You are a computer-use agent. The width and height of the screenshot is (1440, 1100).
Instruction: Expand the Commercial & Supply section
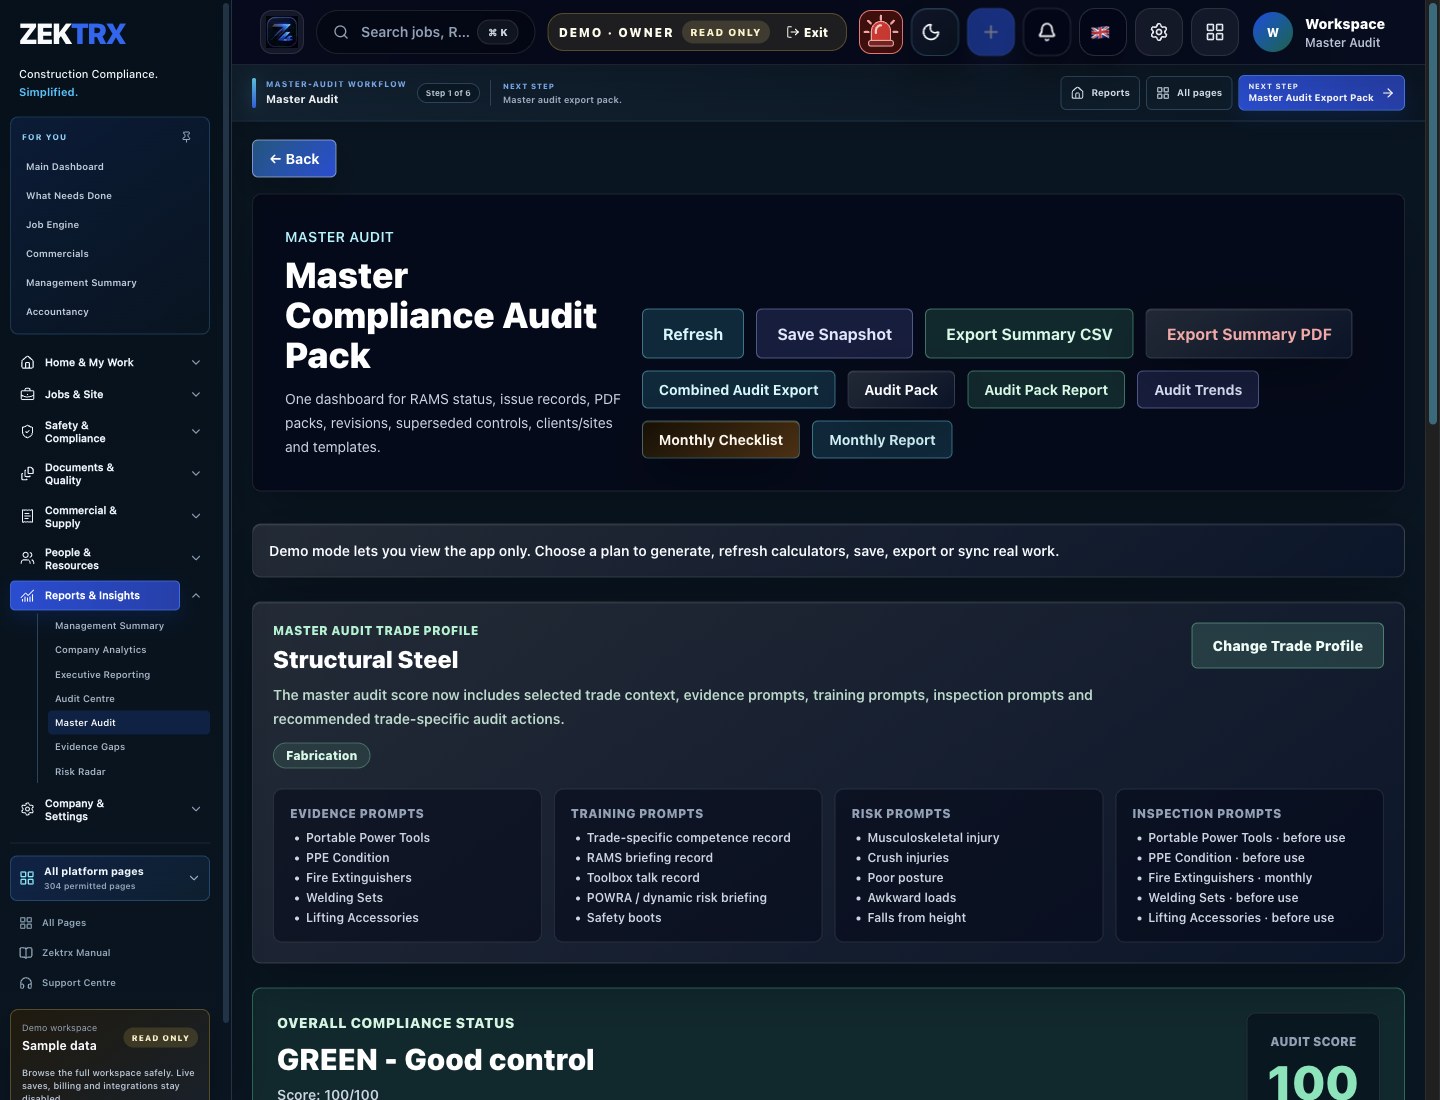(x=196, y=517)
